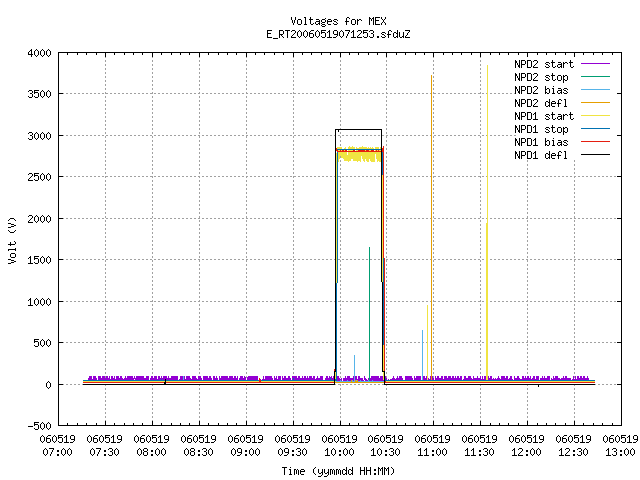This screenshot has width=640, height=480.
Task: Click the 'NPD1 bias' legend label
Action: pyautogui.click(x=541, y=142)
